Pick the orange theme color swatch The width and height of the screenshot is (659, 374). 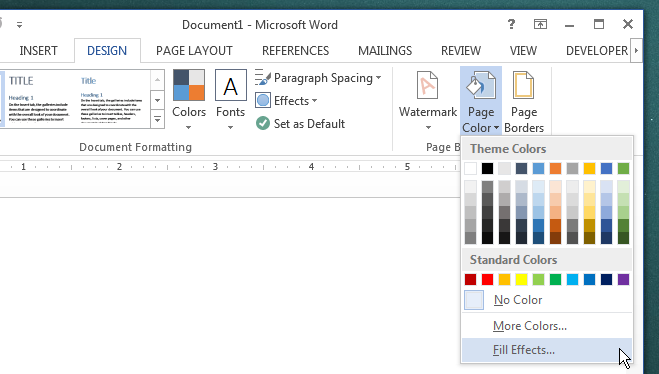555,169
